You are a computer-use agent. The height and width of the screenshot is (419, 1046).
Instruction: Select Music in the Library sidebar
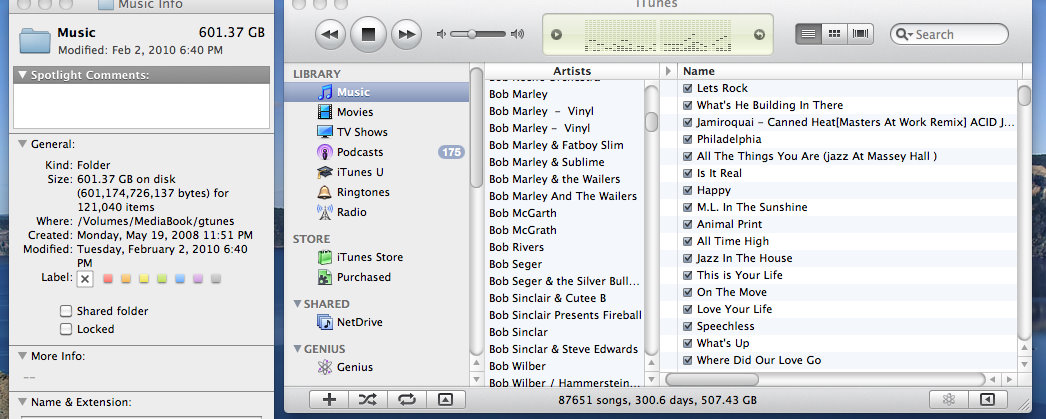click(377, 92)
